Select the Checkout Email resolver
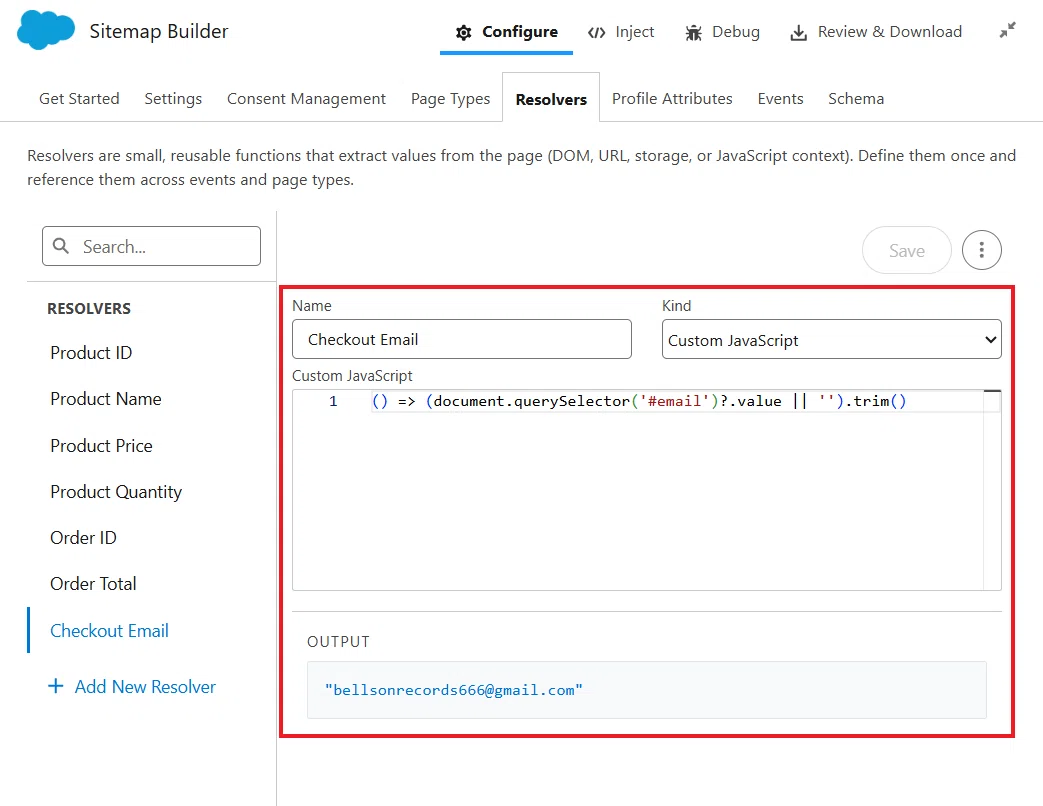Viewport: 1043px width, 806px height. point(109,630)
